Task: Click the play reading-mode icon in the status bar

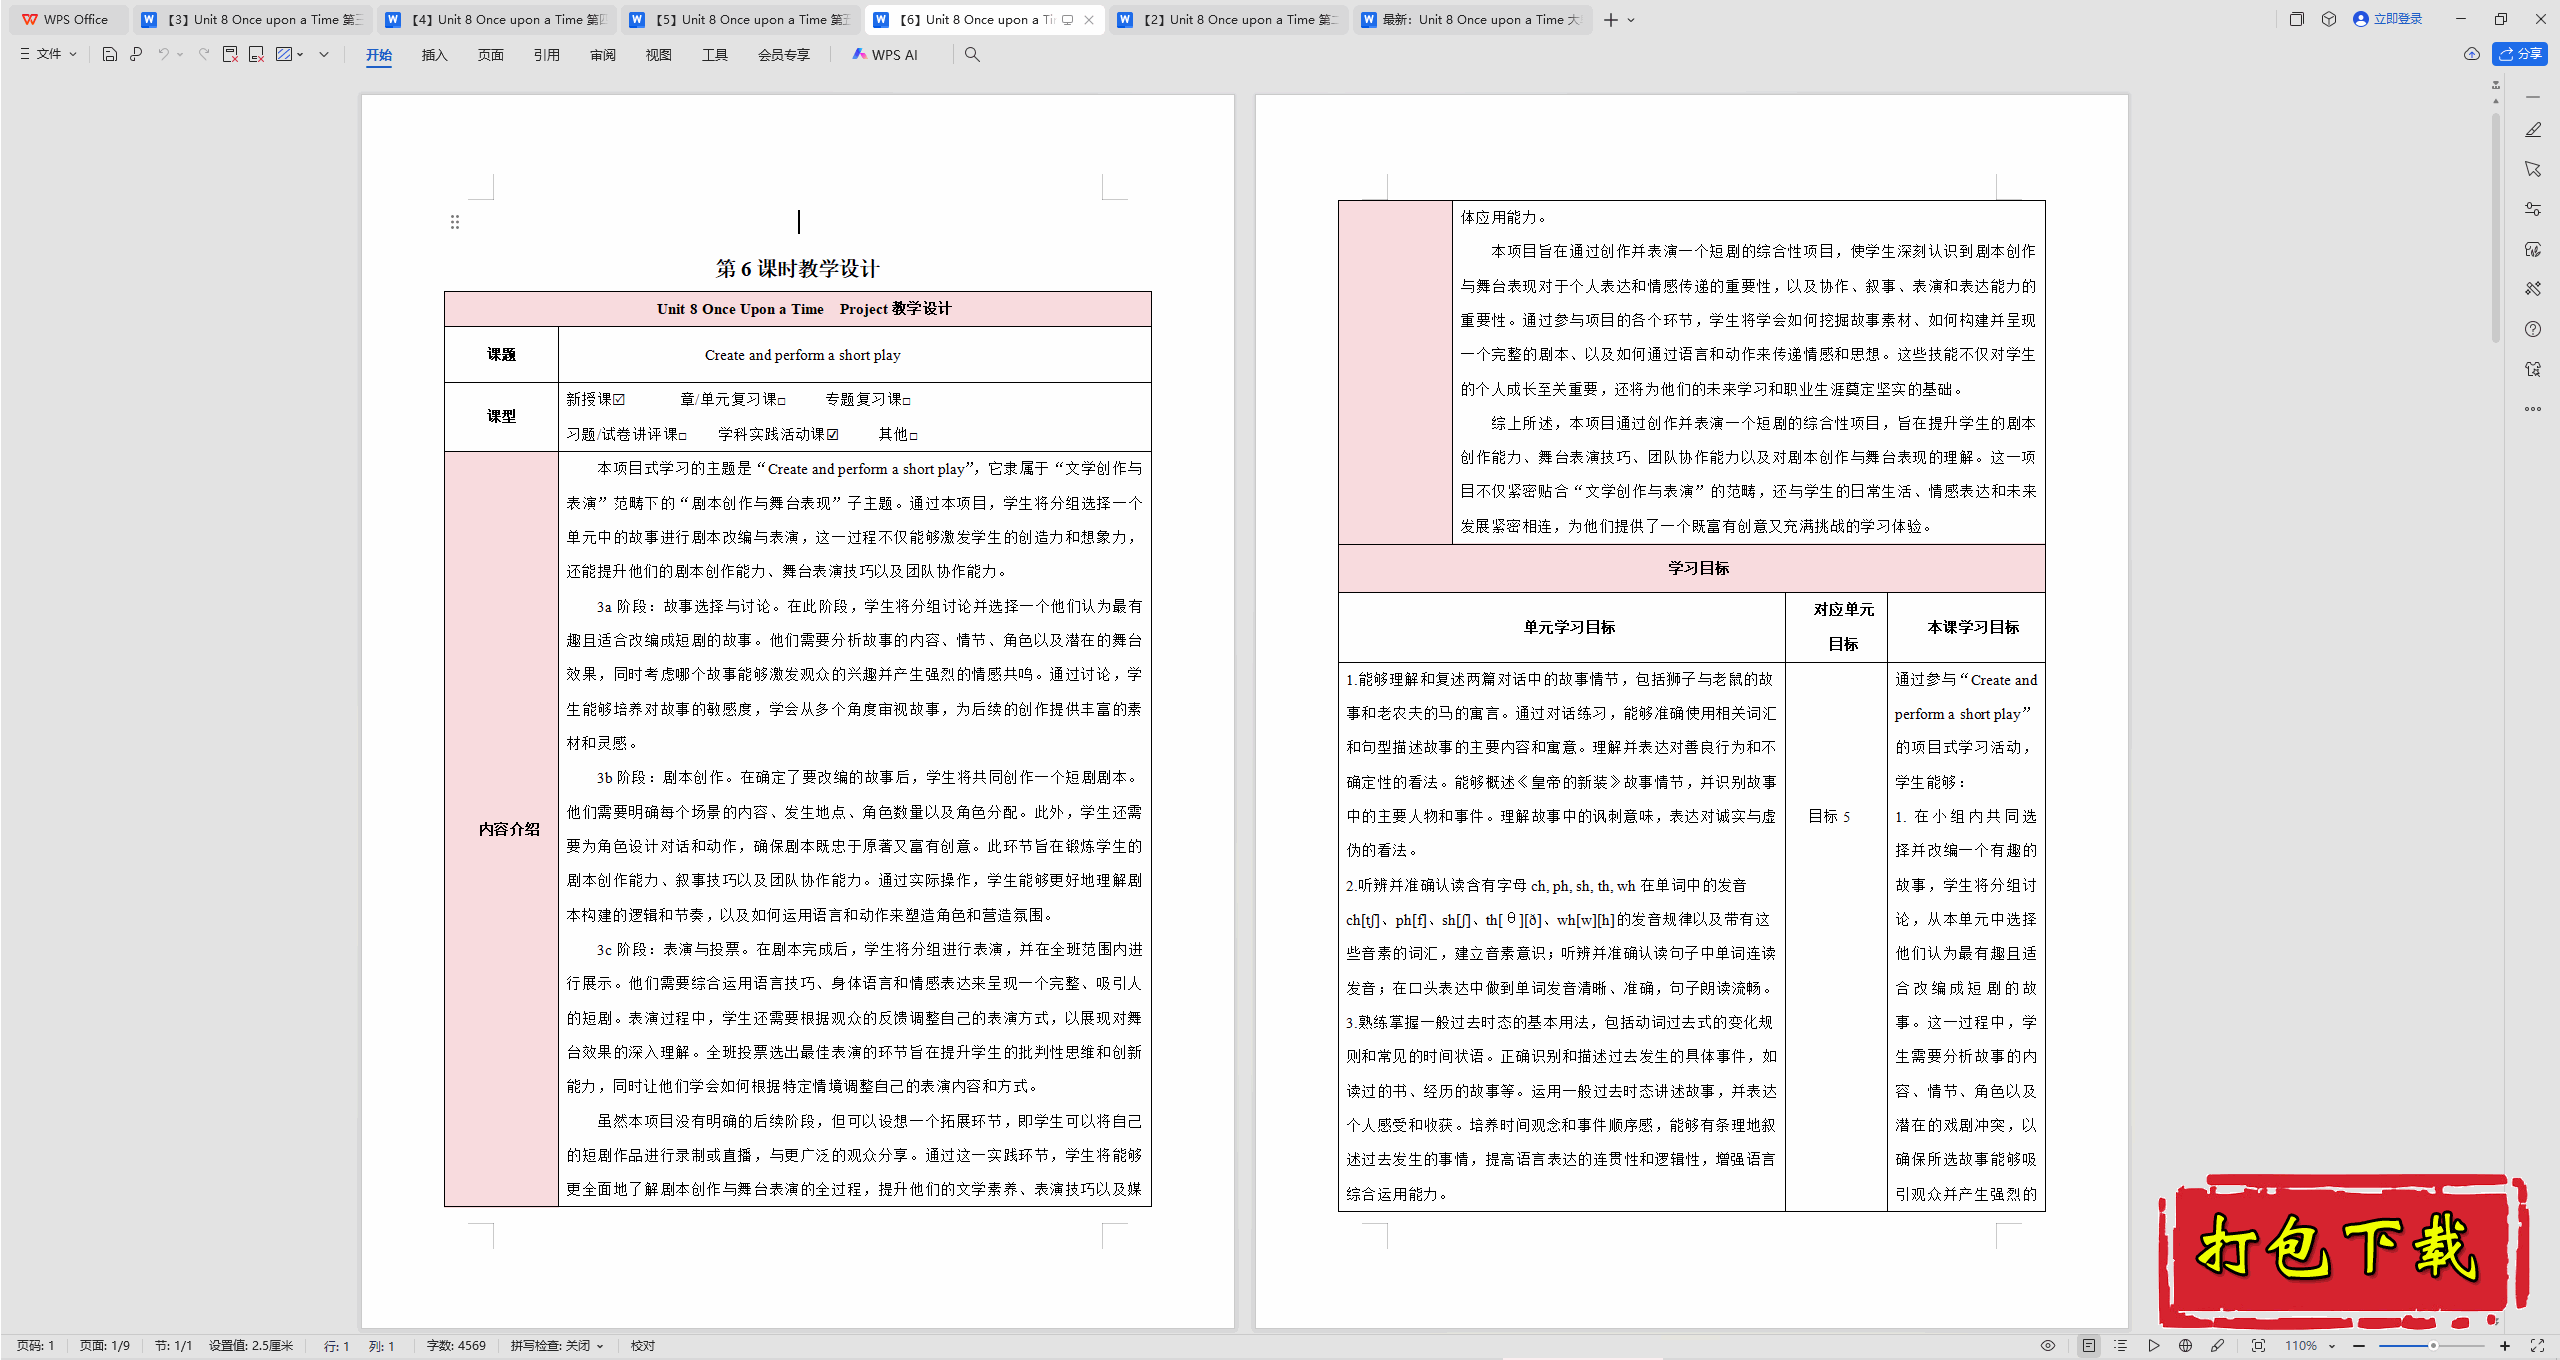Action: (x=2153, y=1346)
